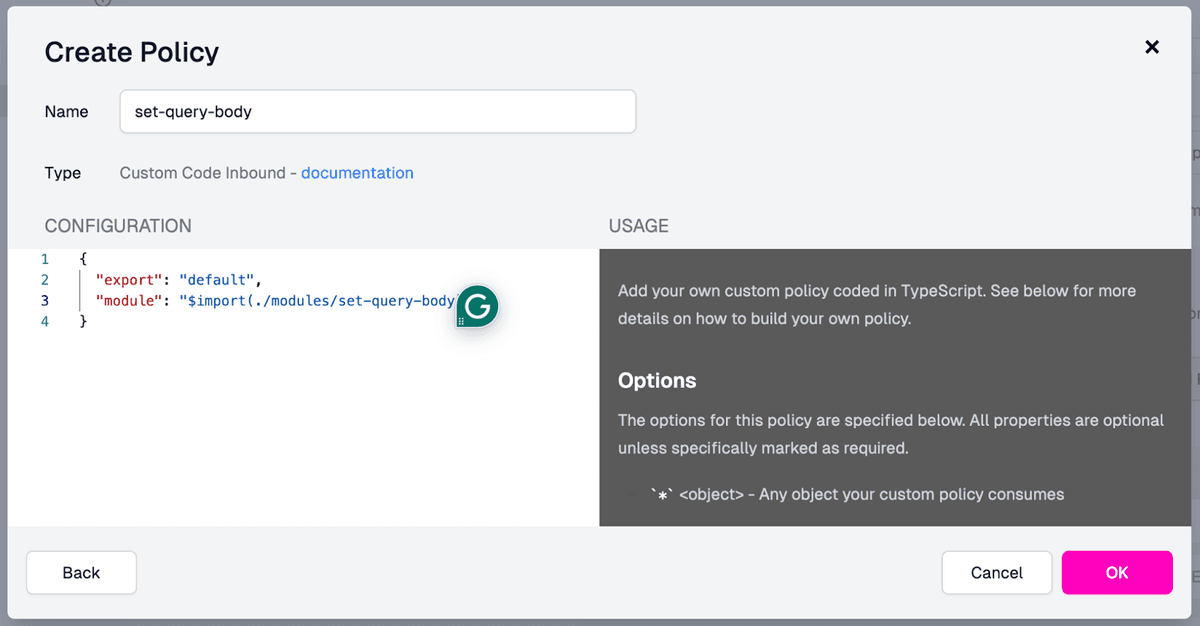Screen dimensions: 1200x626
Task: Click the USAGE panel heading
Action: [638, 226]
